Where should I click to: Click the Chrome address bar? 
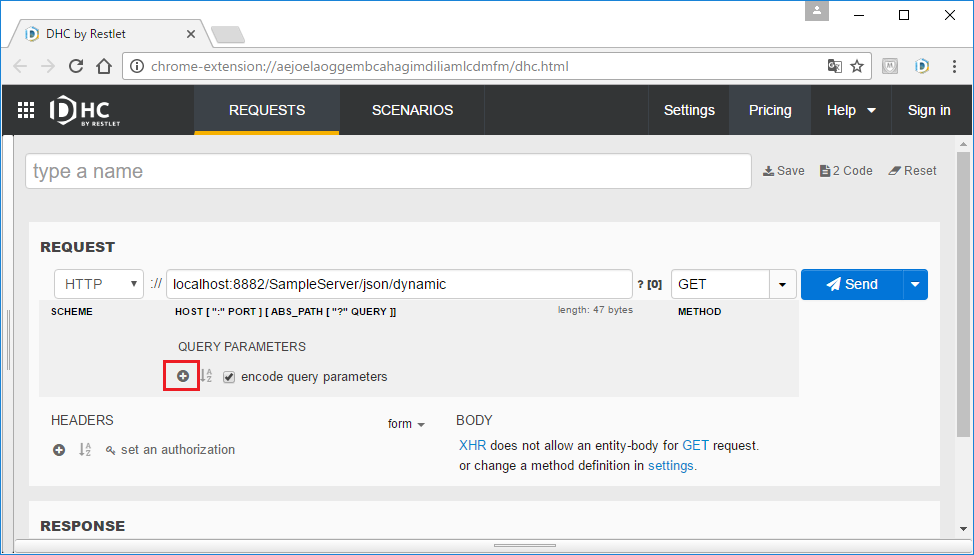pyautogui.click(x=485, y=67)
